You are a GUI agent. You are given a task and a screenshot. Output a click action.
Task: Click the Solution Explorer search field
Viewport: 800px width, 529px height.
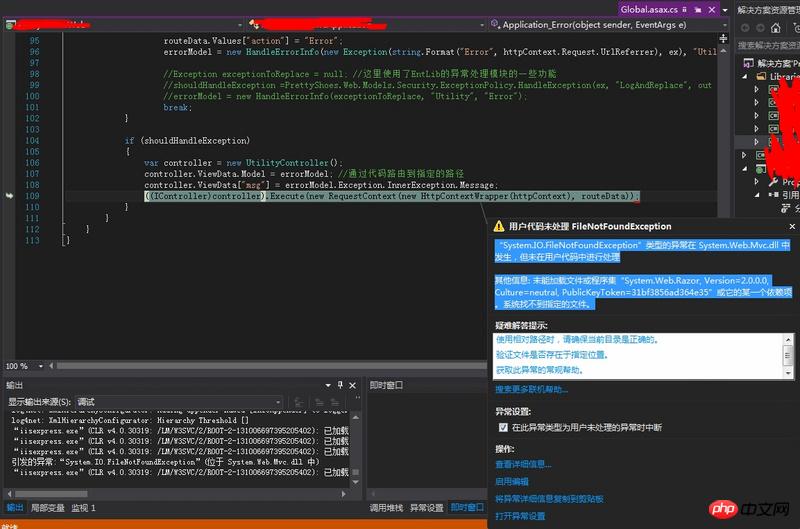[x=768, y=46]
